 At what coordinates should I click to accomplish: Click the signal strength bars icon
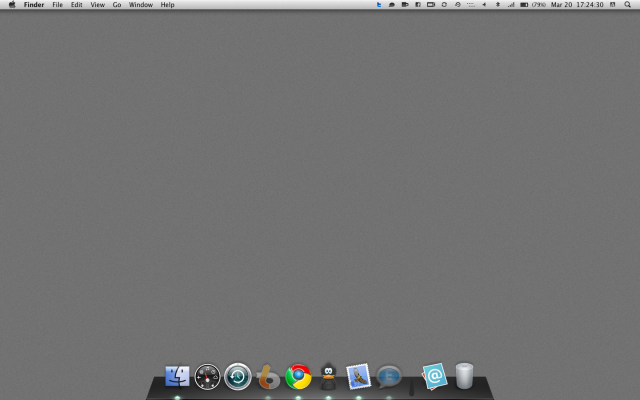[511, 4]
